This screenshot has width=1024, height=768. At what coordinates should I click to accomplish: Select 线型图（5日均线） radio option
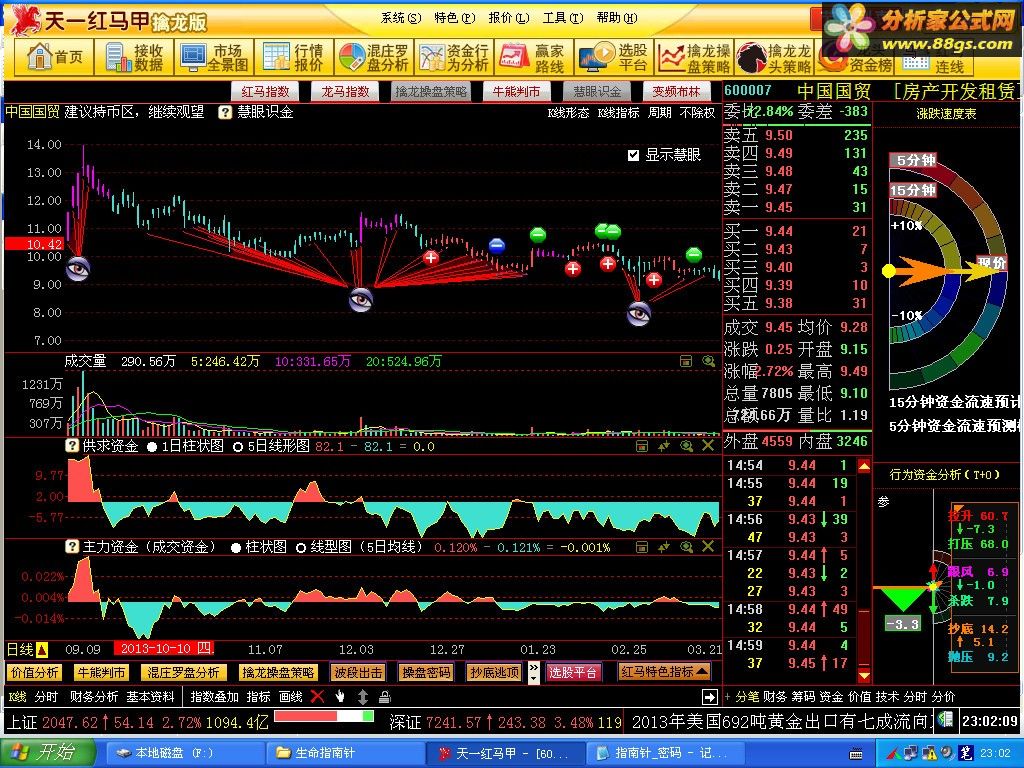300,547
